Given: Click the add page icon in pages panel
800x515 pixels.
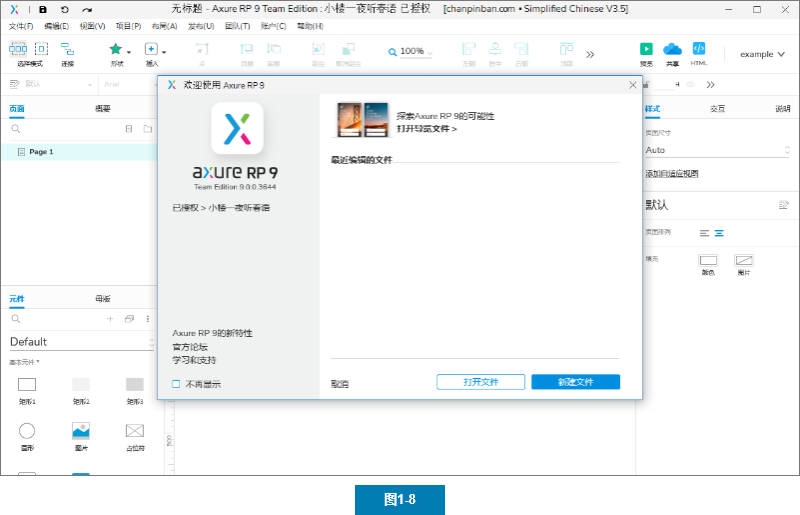Looking at the screenshot, I should (x=129, y=129).
